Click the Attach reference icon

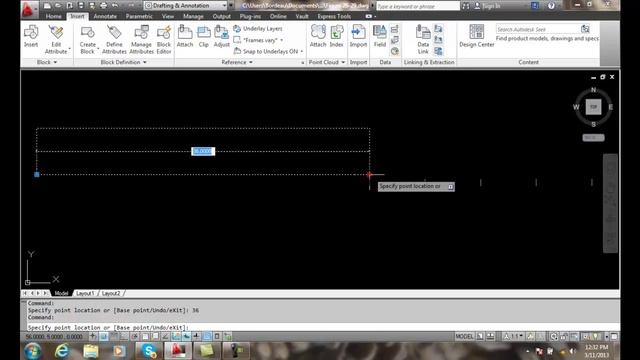point(184,37)
